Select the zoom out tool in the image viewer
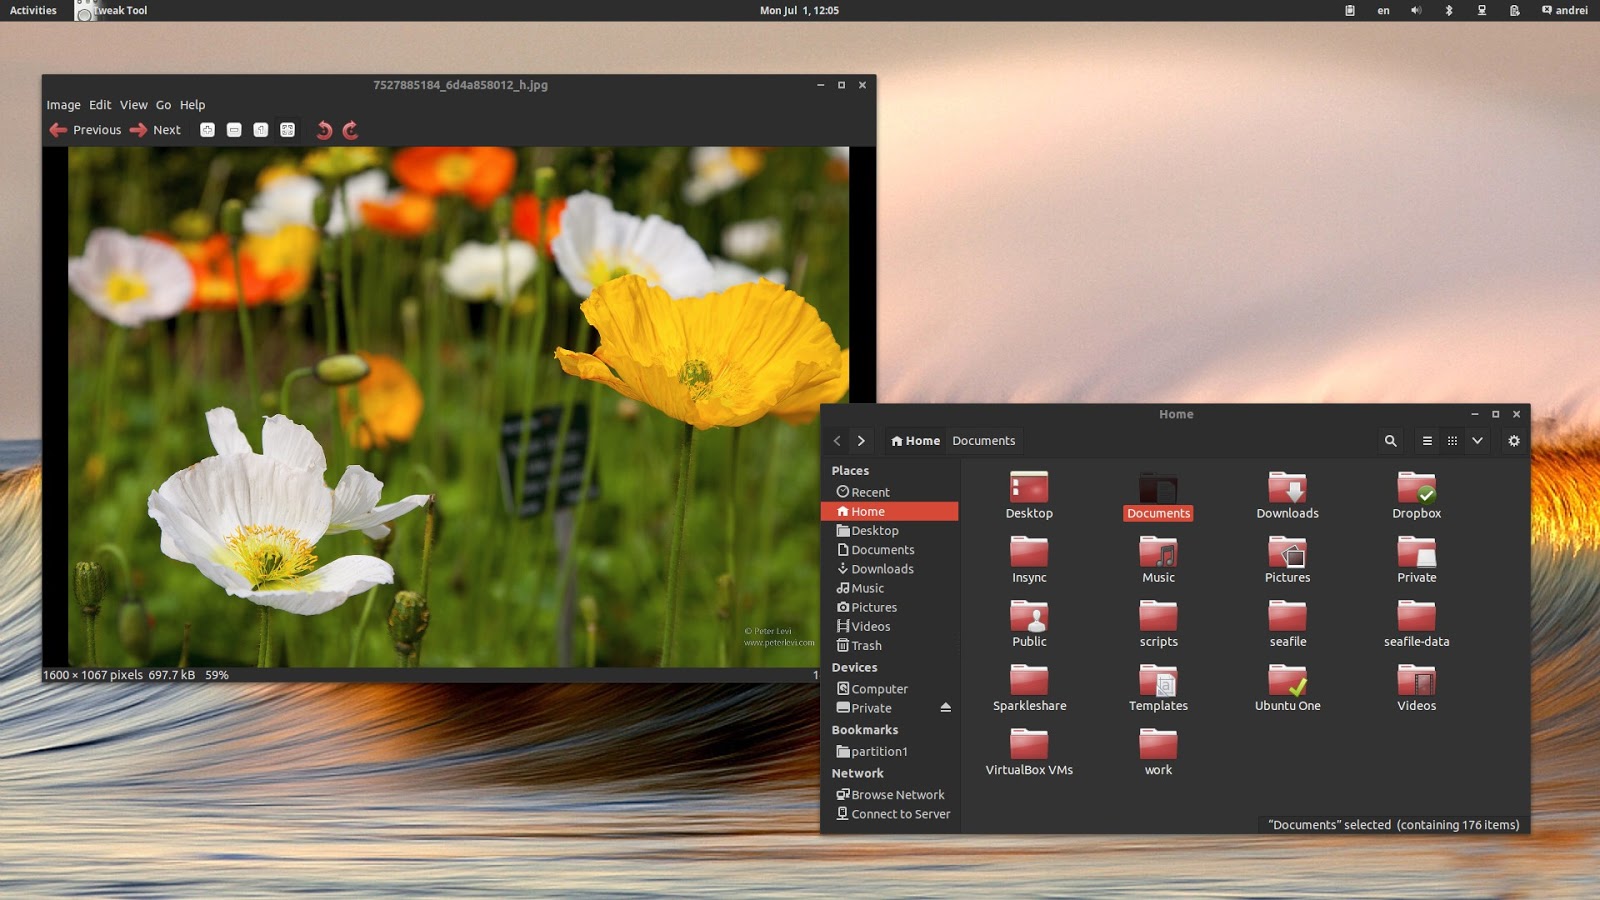This screenshot has width=1600, height=900. pyautogui.click(x=234, y=129)
